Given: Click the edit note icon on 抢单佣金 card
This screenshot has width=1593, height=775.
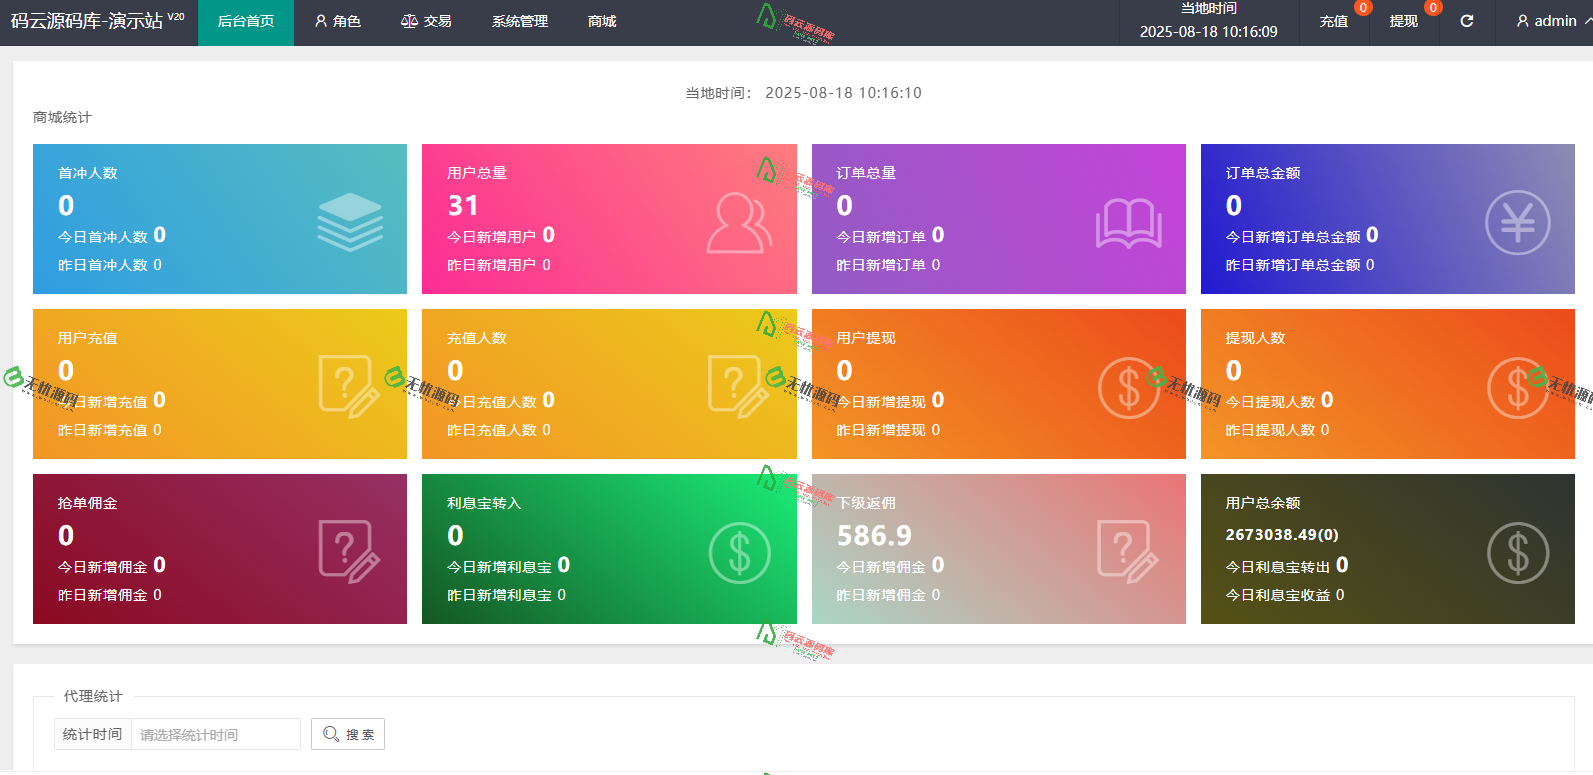Looking at the screenshot, I should (349, 550).
